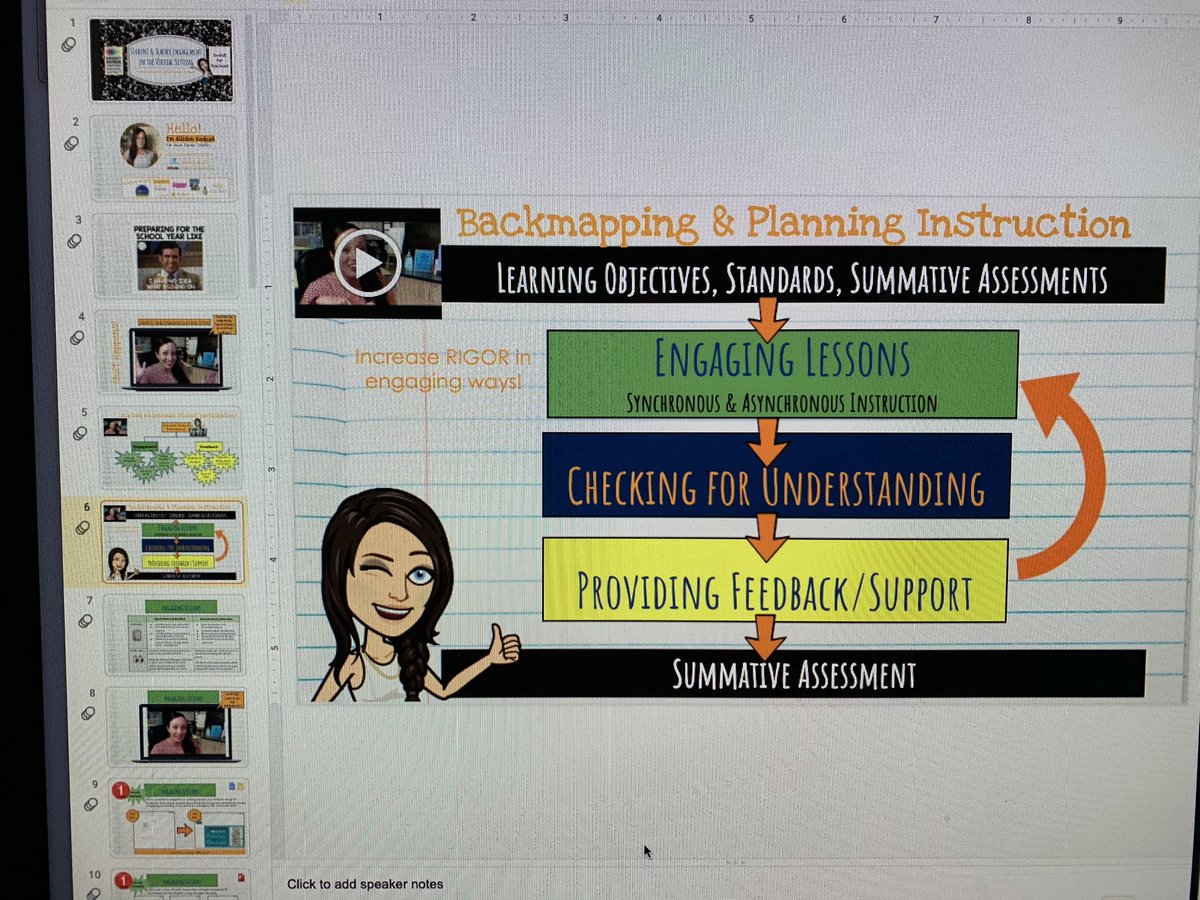Click the linked-slide icon beside slide 1
This screenshot has height=900, width=1200.
point(68,44)
